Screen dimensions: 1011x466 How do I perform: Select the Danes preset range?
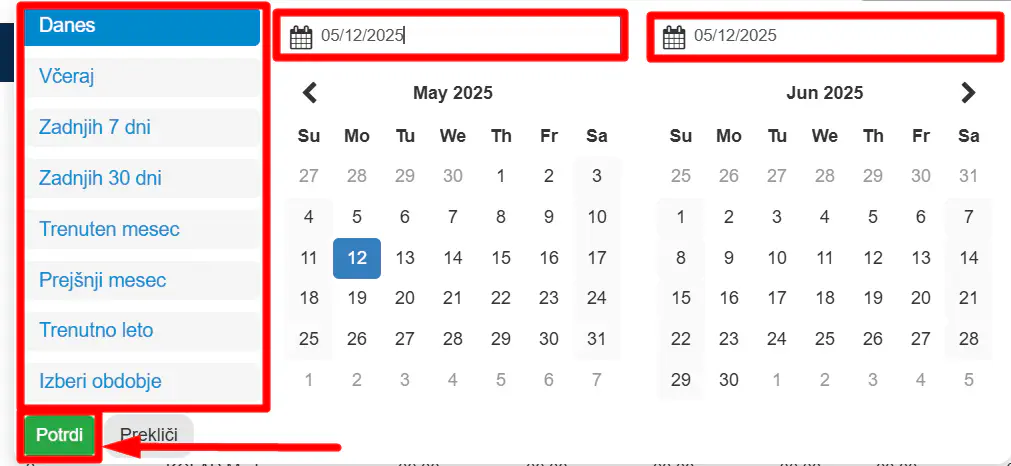pos(142,26)
